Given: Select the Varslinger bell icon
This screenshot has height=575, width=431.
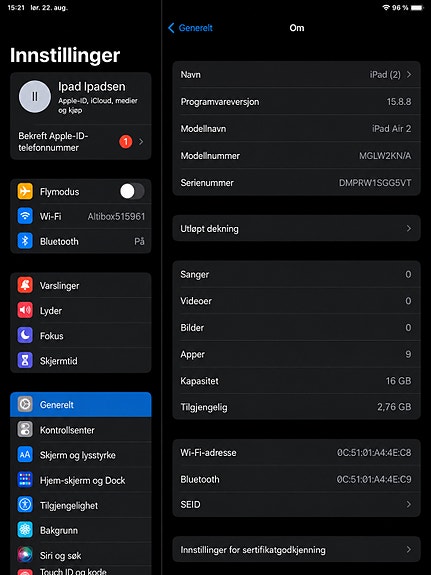Looking at the screenshot, I should [25, 285].
